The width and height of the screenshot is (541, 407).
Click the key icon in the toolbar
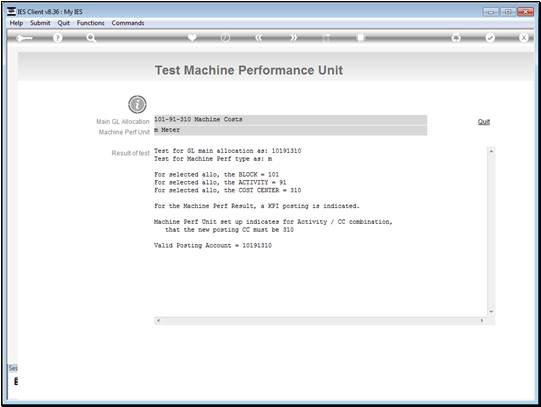24,38
